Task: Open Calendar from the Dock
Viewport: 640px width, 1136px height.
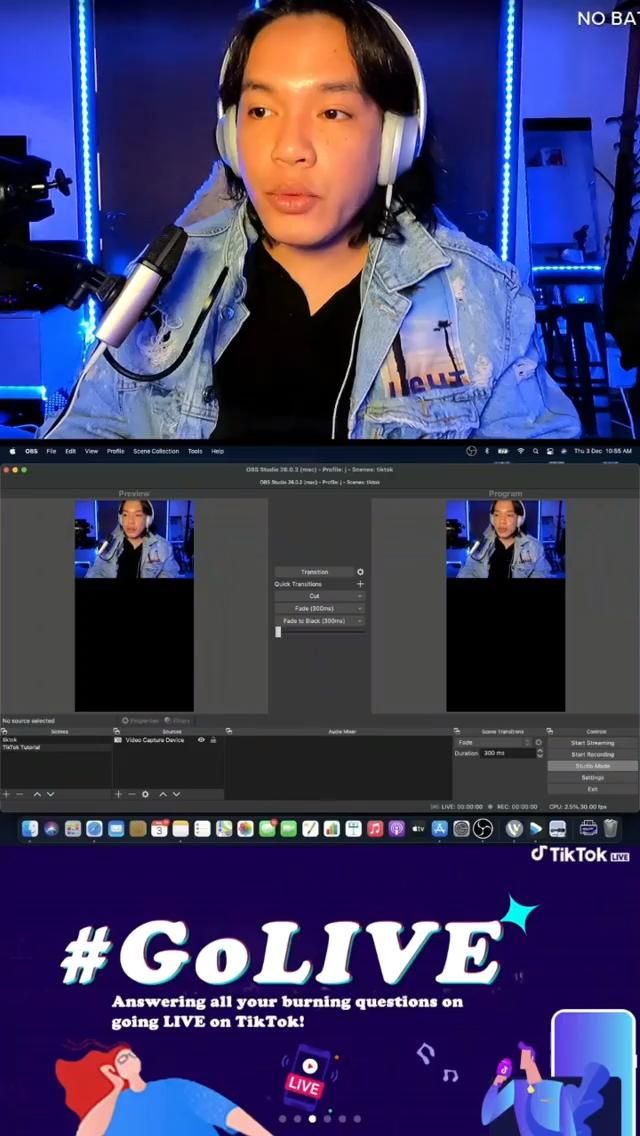Action: point(159,828)
